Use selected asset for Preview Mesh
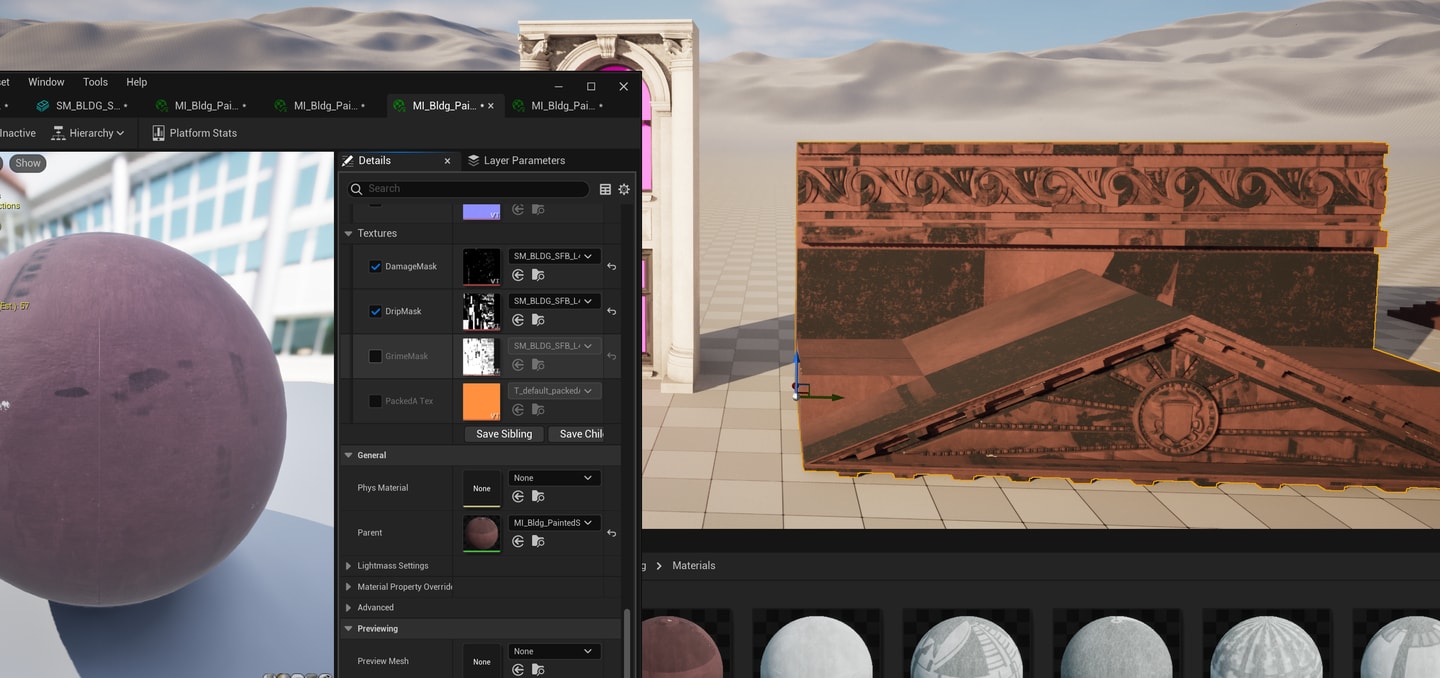1440x678 pixels. 518,670
